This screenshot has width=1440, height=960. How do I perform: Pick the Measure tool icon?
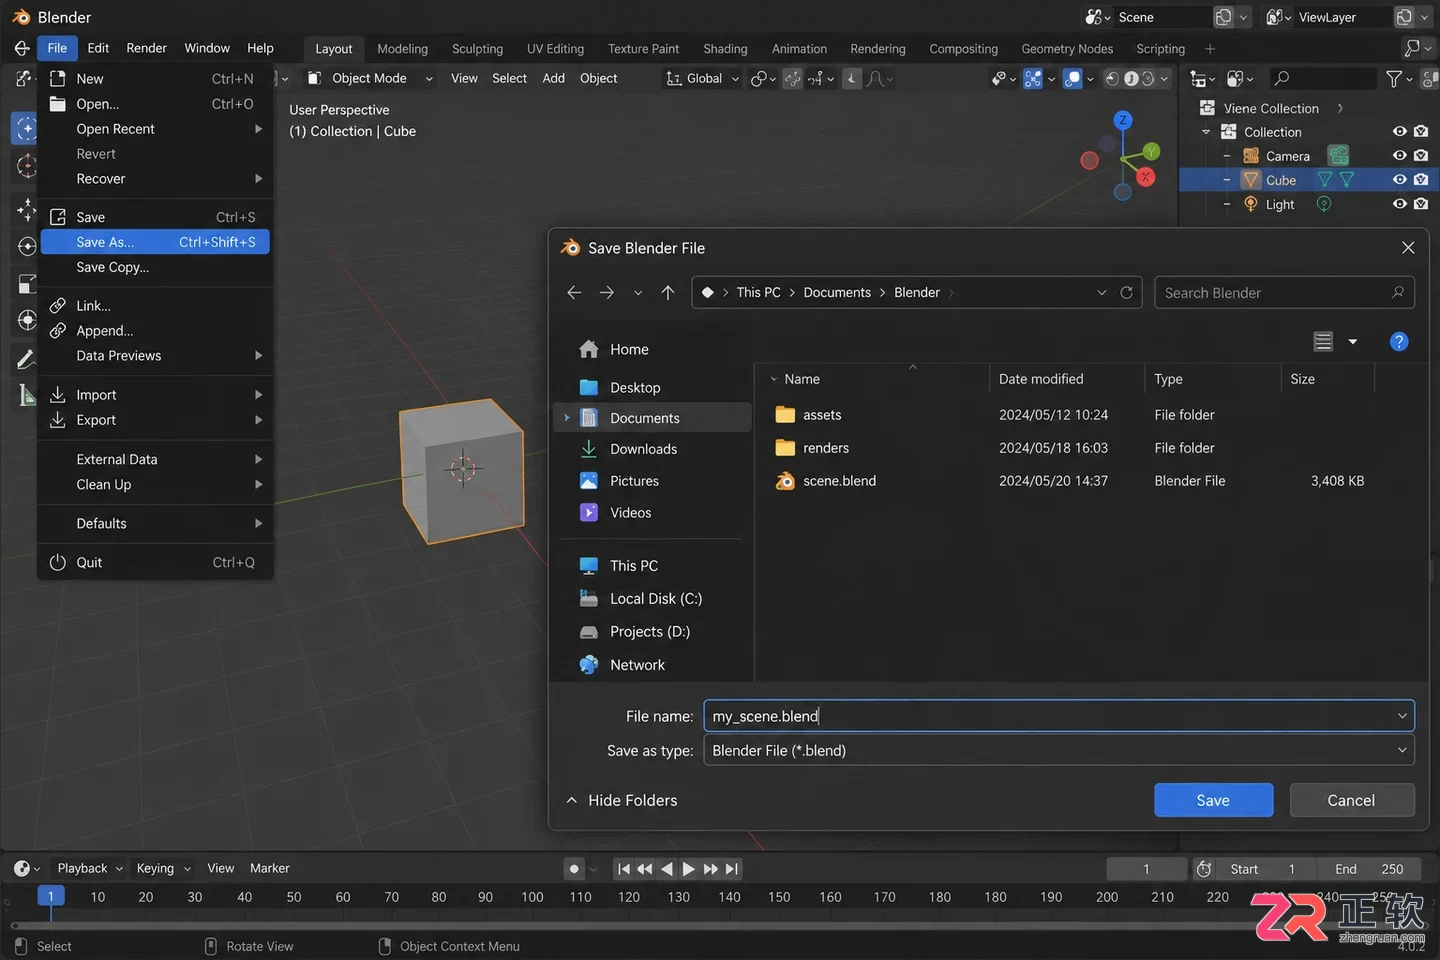pos(26,395)
